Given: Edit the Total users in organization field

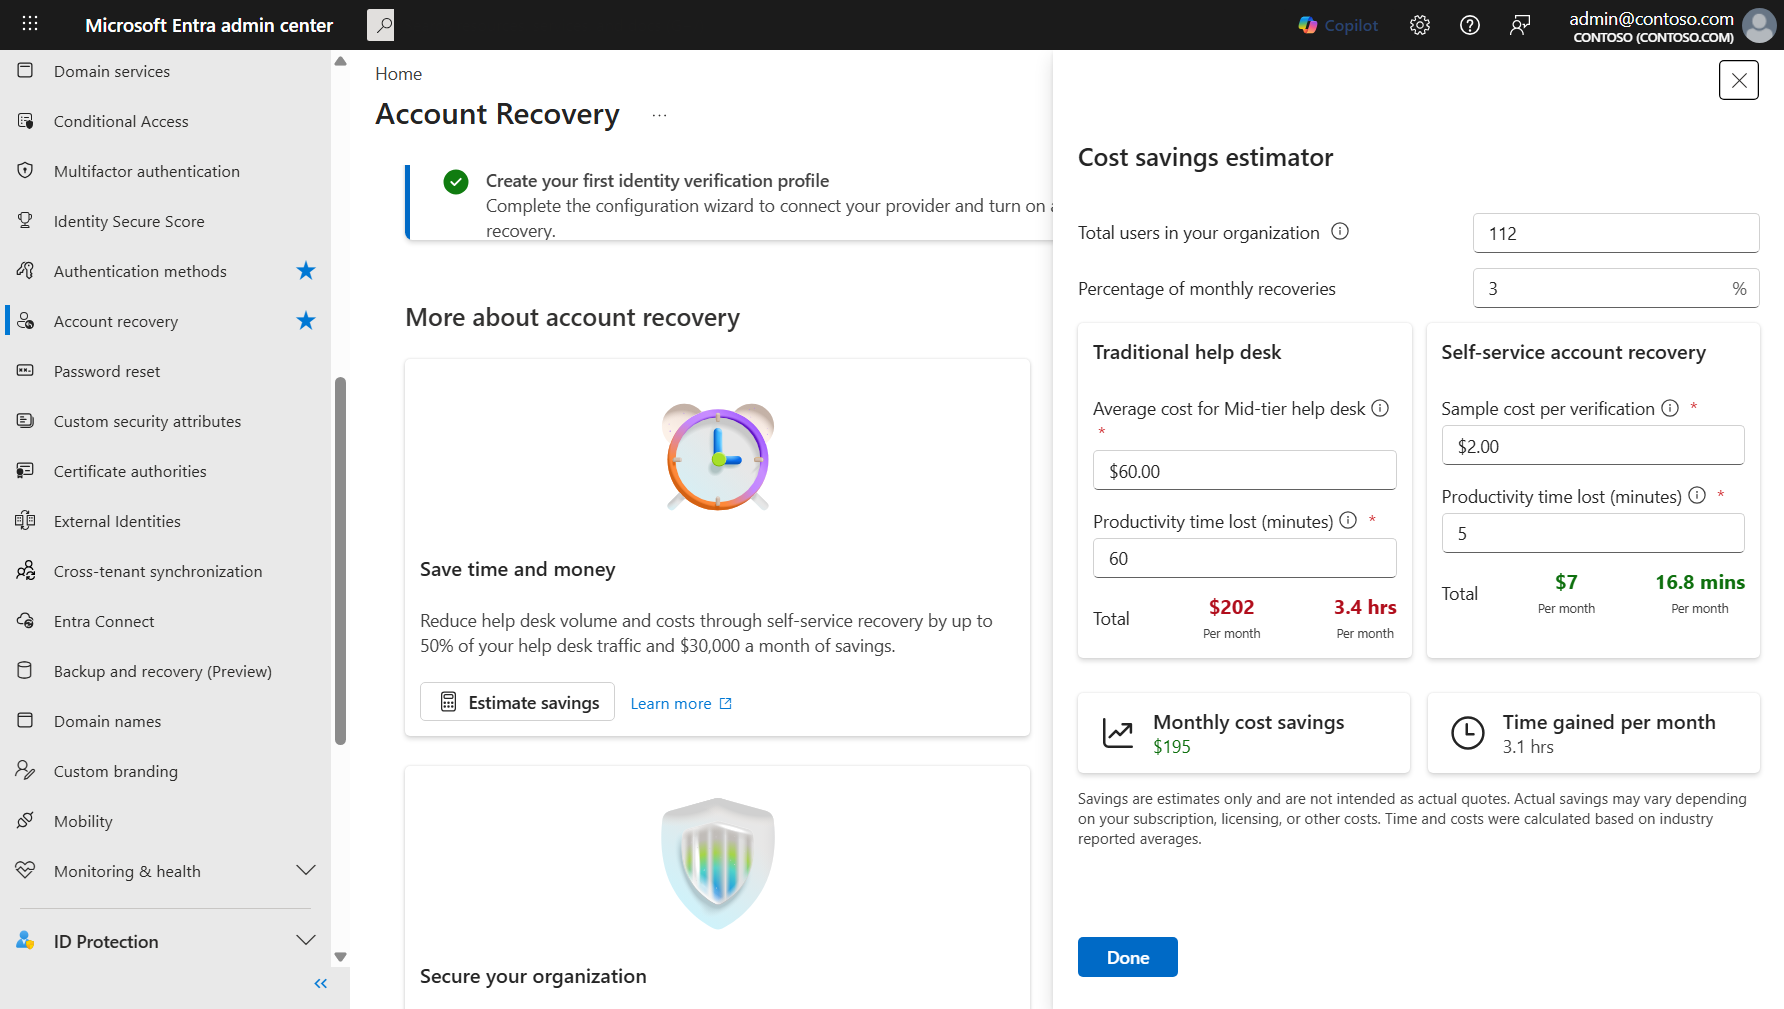Looking at the screenshot, I should click(1616, 233).
